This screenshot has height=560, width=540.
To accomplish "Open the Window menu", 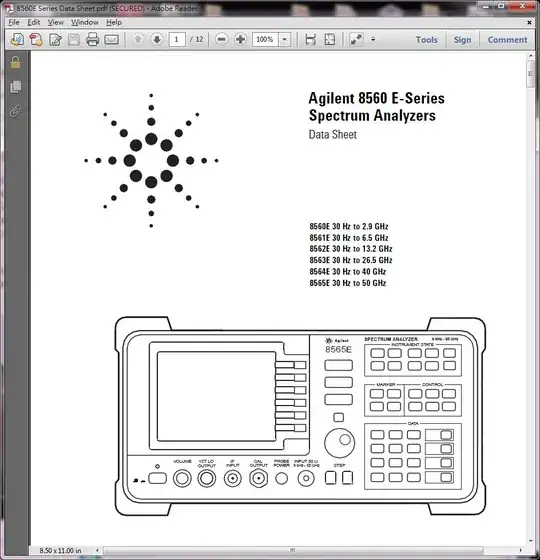I will pos(85,22).
